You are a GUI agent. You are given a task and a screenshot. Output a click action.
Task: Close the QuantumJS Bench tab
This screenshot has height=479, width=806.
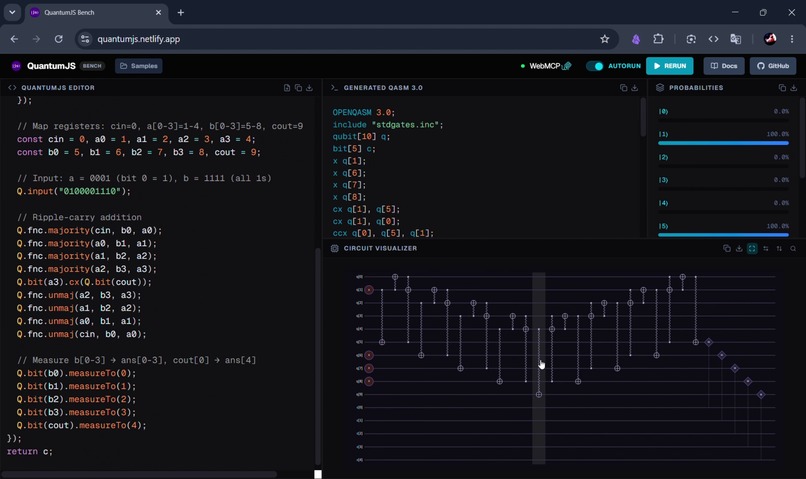tap(158, 12)
